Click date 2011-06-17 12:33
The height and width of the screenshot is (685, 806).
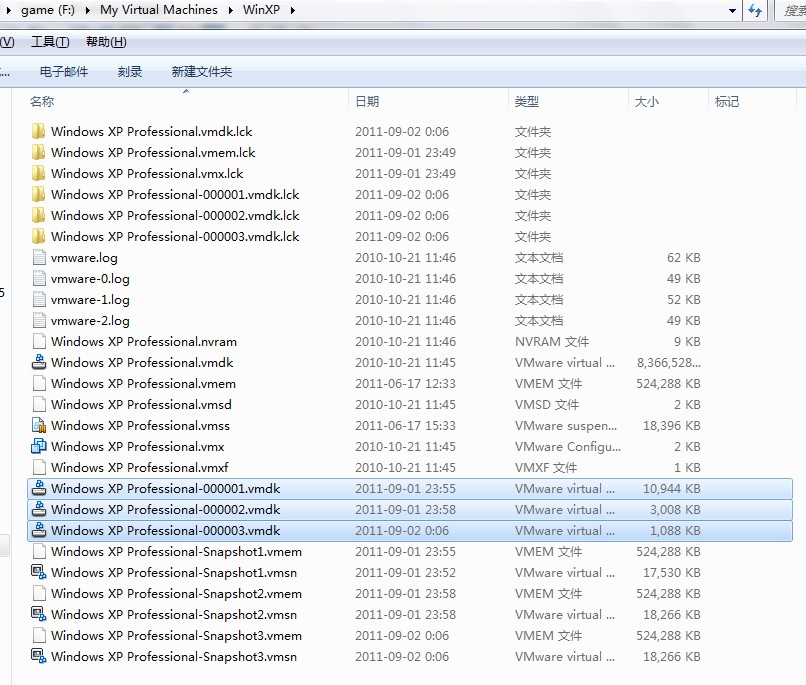(405, 383)
